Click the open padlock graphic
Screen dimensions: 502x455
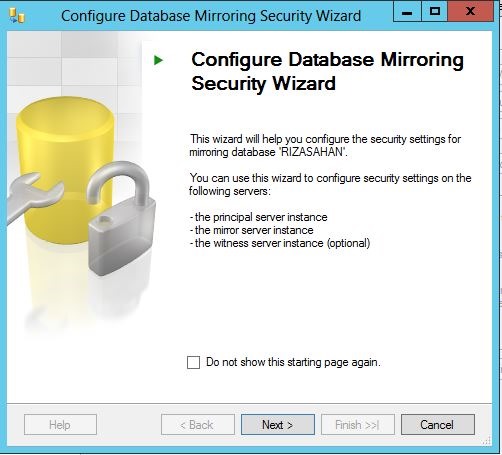click(121, 218)
